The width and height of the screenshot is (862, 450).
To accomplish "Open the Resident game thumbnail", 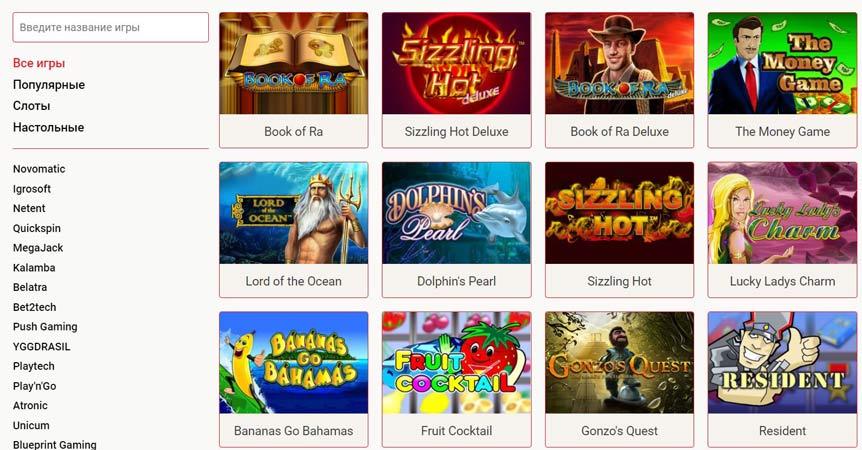I will pos(782,363).
